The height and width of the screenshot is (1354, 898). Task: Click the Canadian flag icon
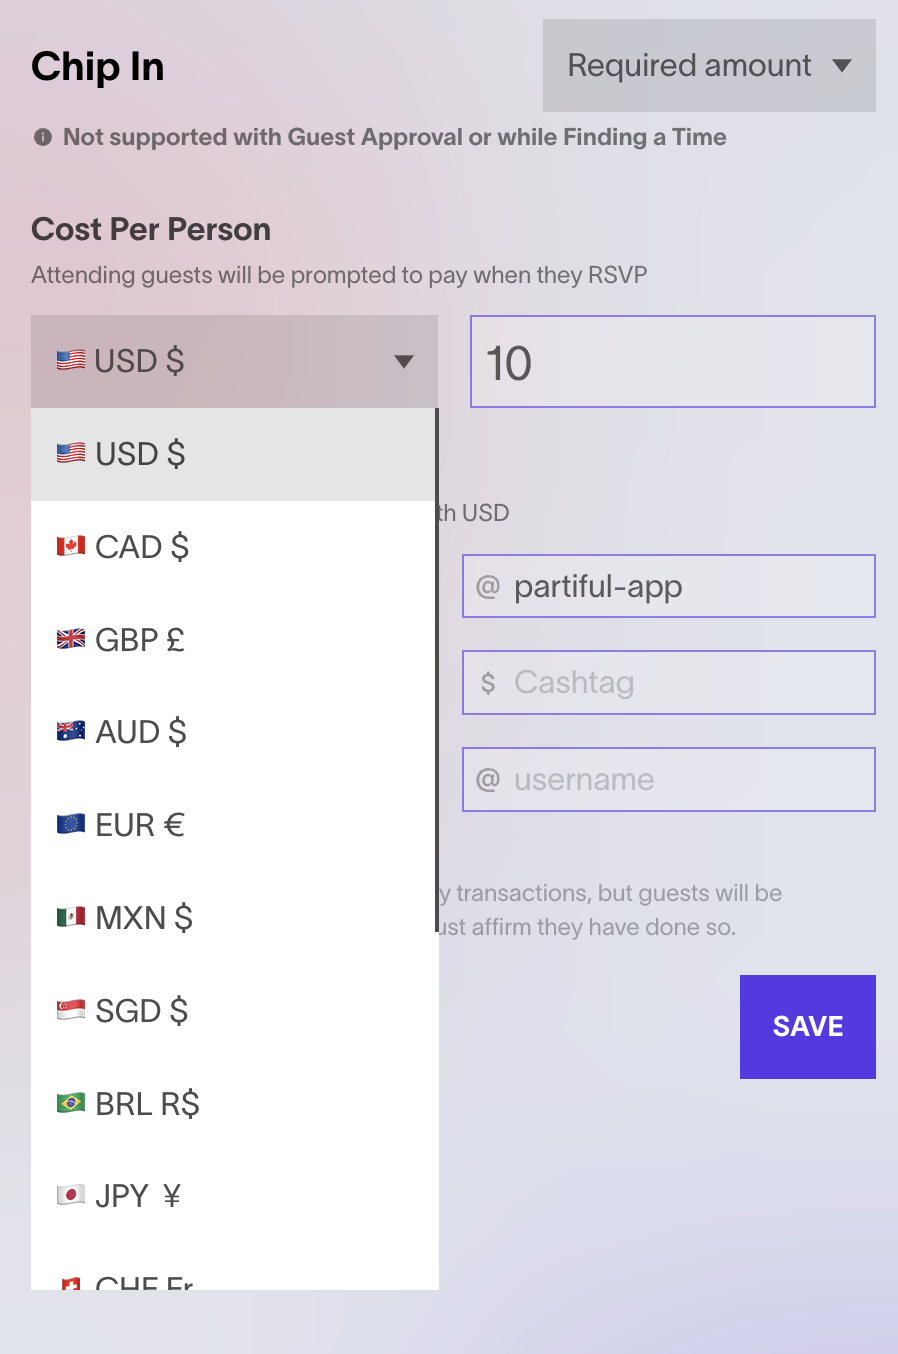71,546
